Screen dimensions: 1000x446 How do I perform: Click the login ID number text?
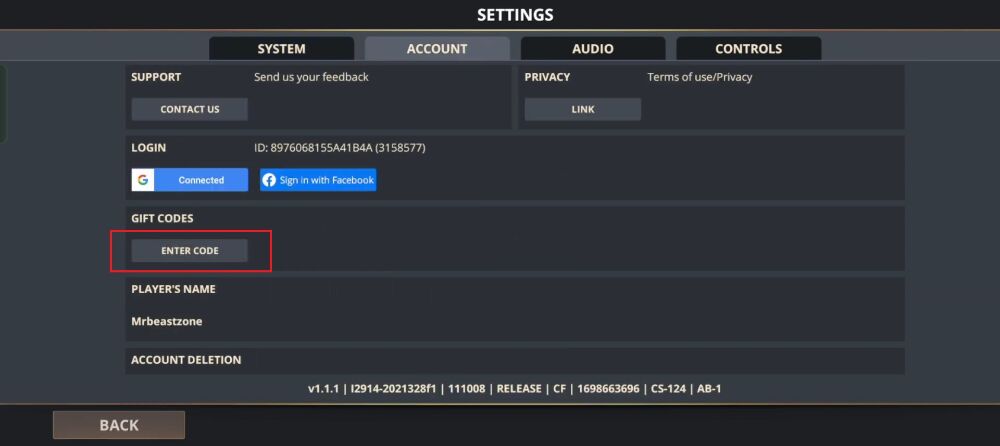340,148
